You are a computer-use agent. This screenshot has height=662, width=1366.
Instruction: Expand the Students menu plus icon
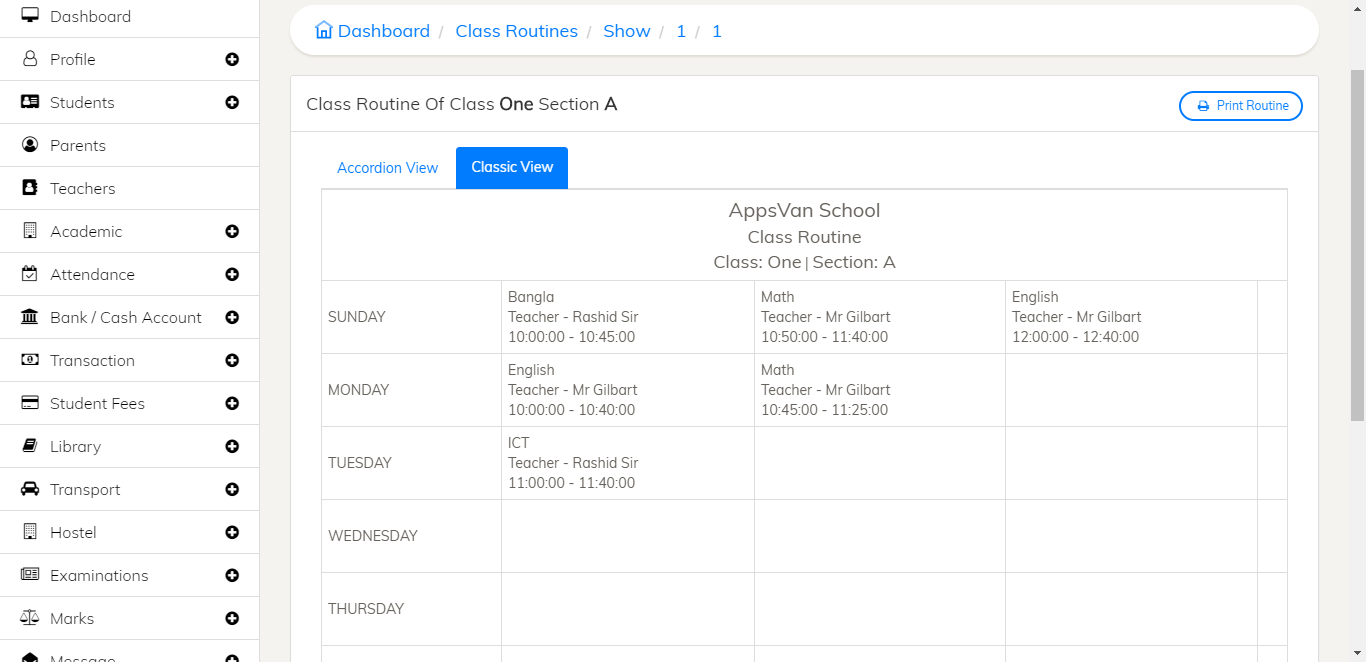coord(232,103)
